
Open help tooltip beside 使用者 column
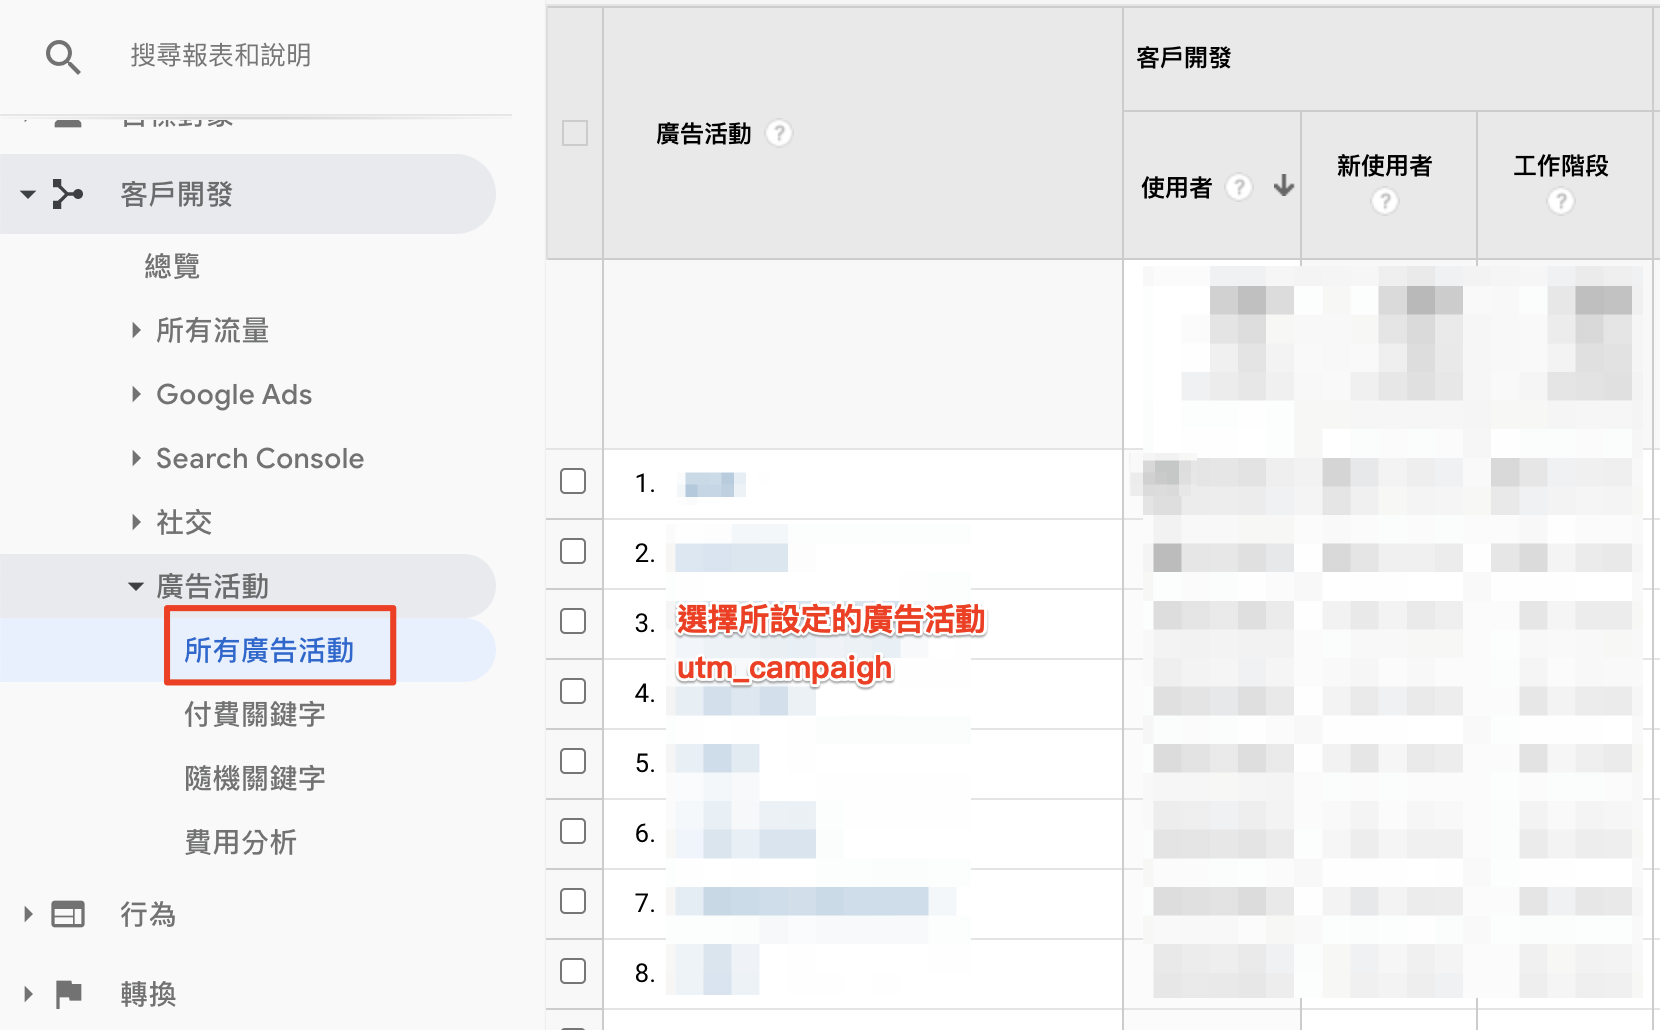click(1239, 187)
